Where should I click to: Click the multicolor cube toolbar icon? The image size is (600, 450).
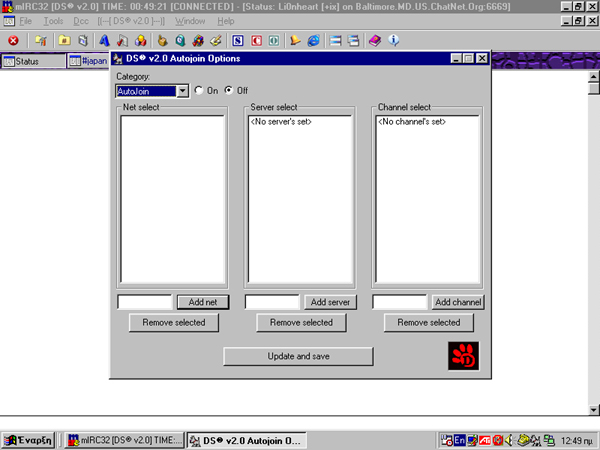tap(198, 41)
